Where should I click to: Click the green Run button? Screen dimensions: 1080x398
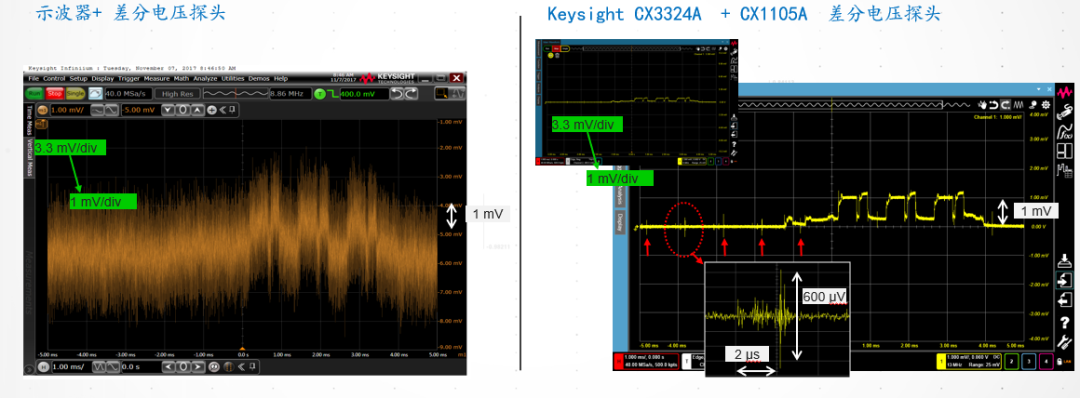(x=33, y=94)
